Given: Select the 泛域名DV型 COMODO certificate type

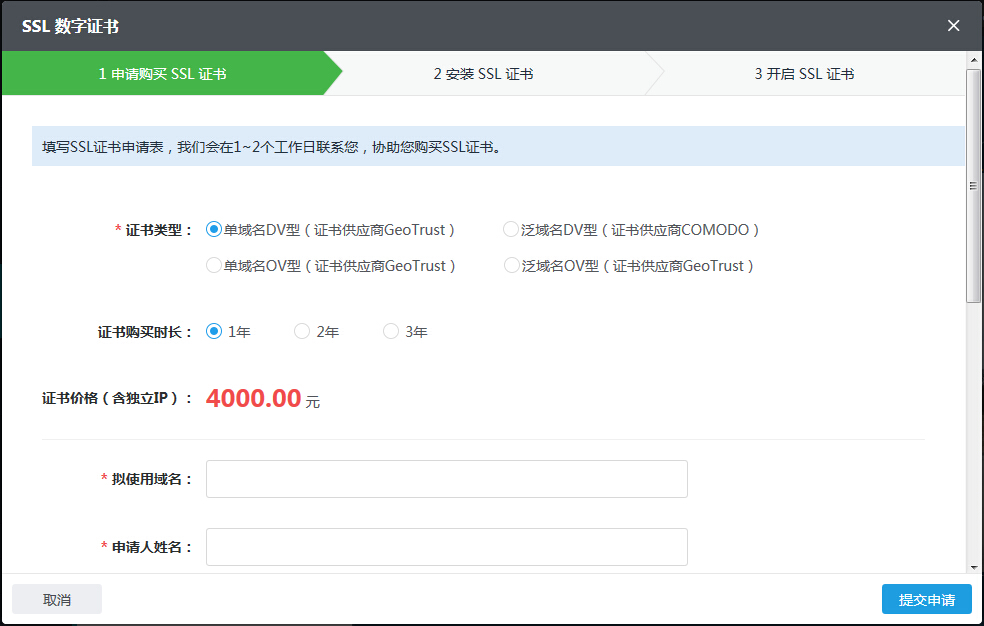Looking at the screenshot, I should tap(510, 228).
